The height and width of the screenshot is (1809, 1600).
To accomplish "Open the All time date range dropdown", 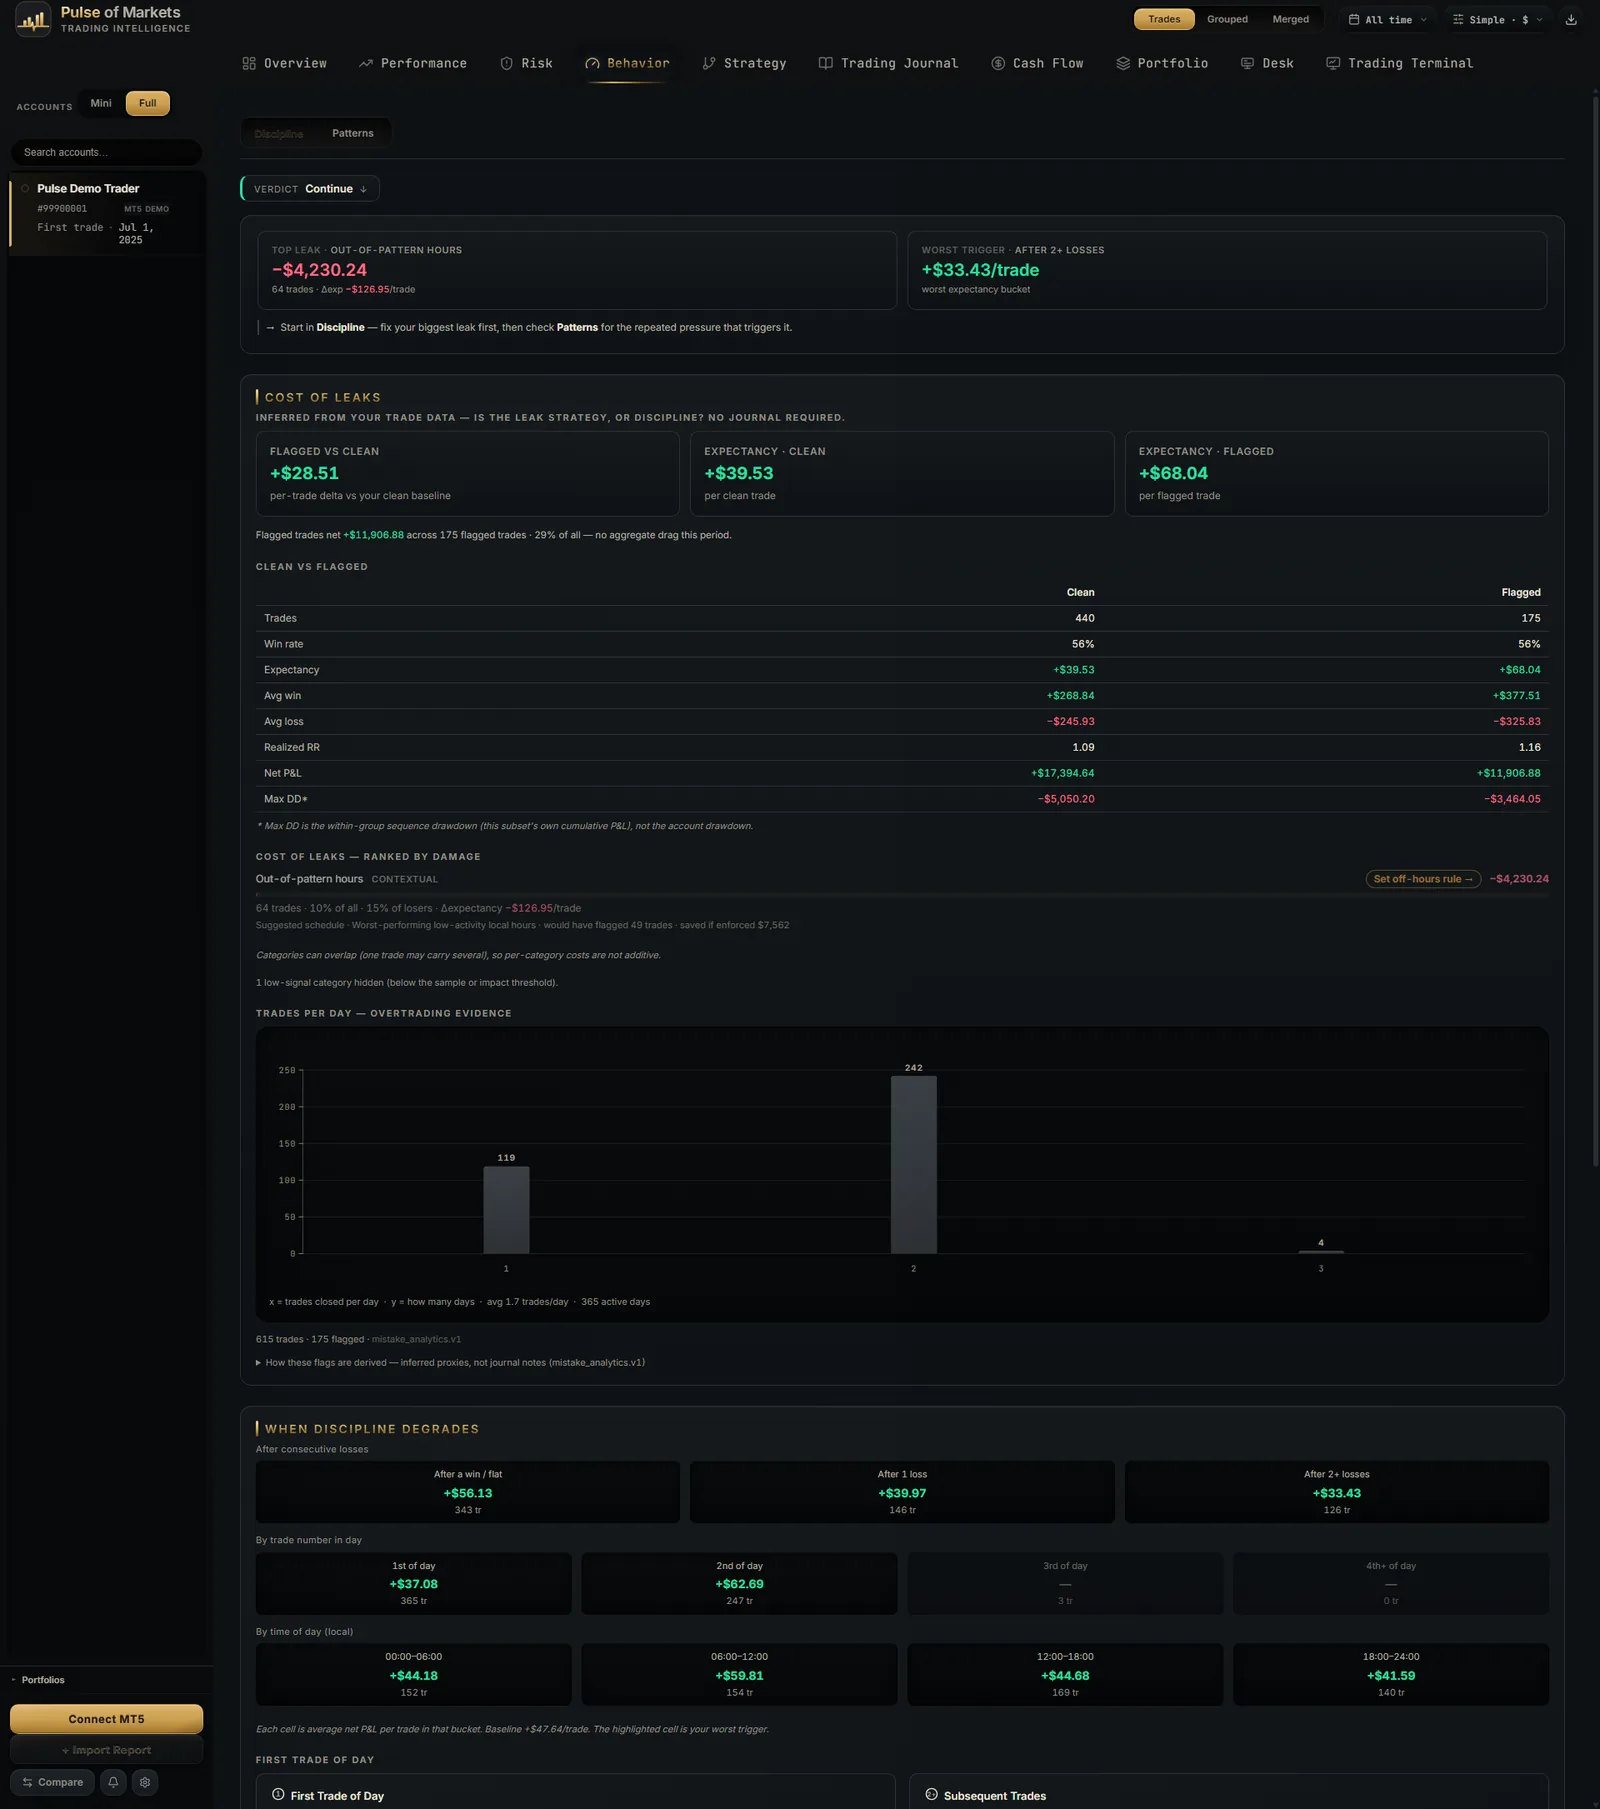I will coord(1388,20).
